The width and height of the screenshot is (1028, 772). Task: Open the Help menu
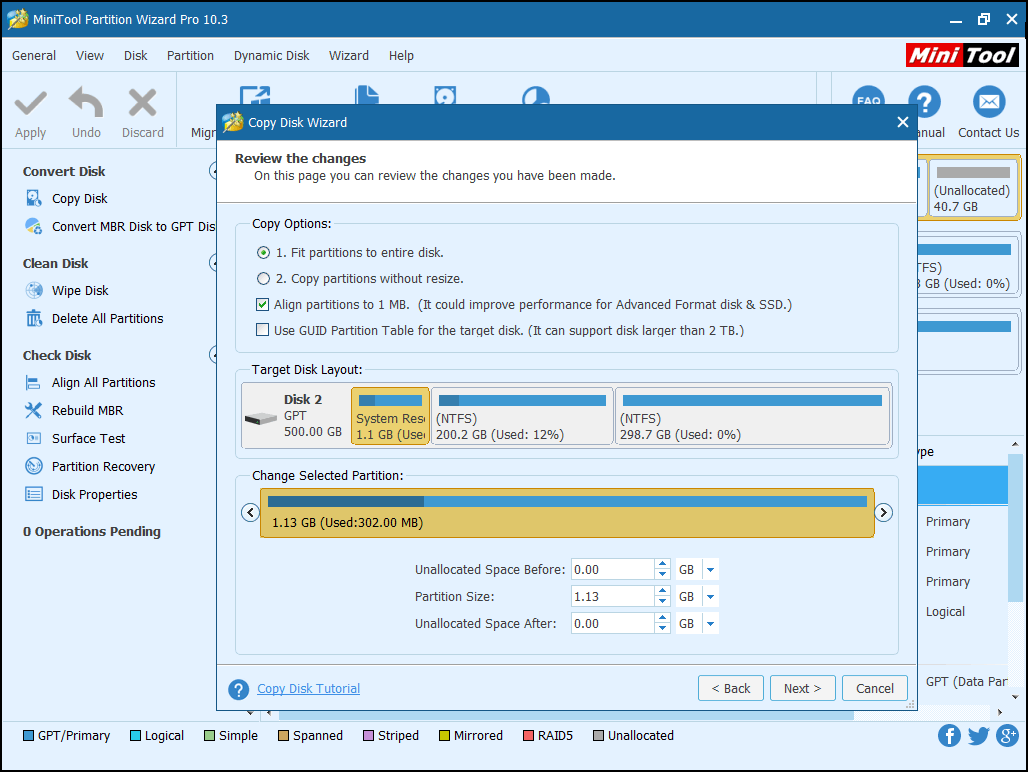point(401,56)
